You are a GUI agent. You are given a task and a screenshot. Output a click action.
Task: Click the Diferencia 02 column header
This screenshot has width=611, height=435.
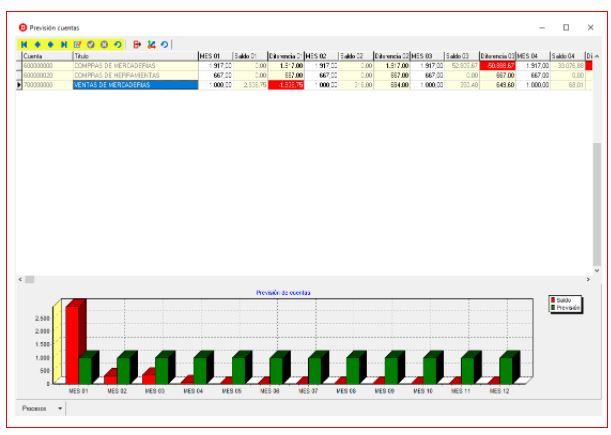pyautogui.click(x=392, y=56)
